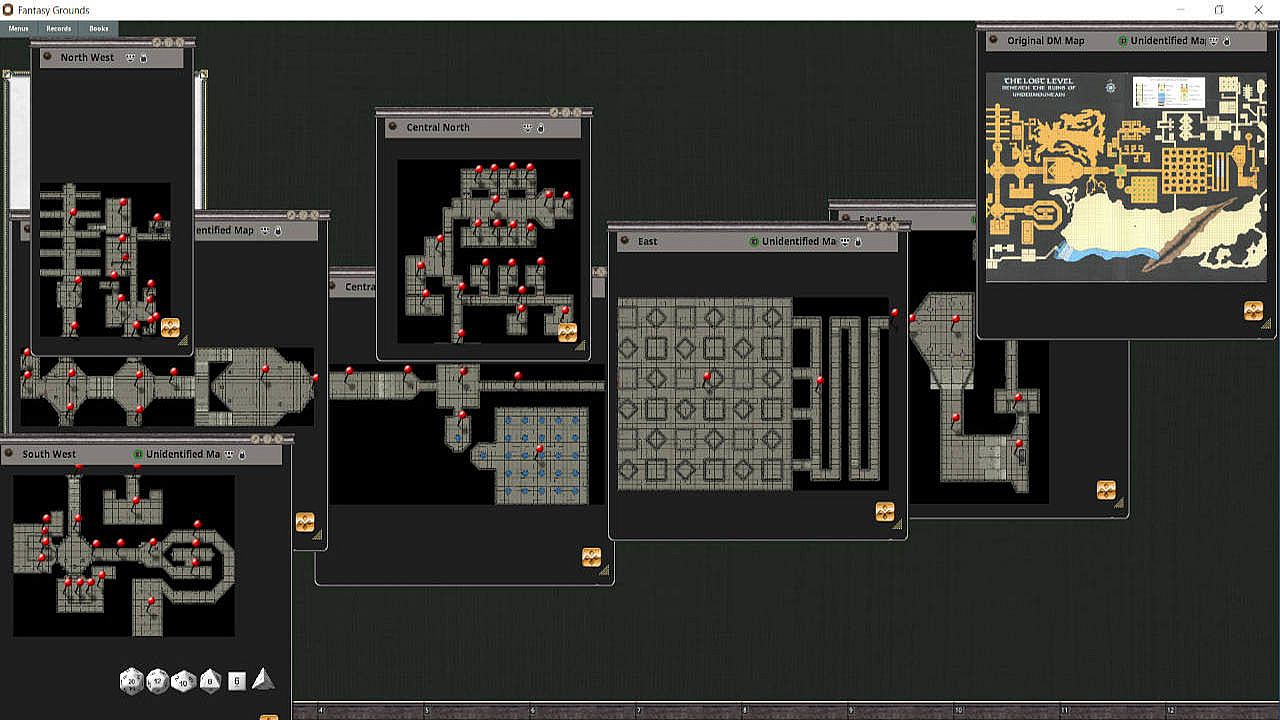1280x720 pixels.
Task: Pick the d12 die
Action: click(x=157, y=681)
